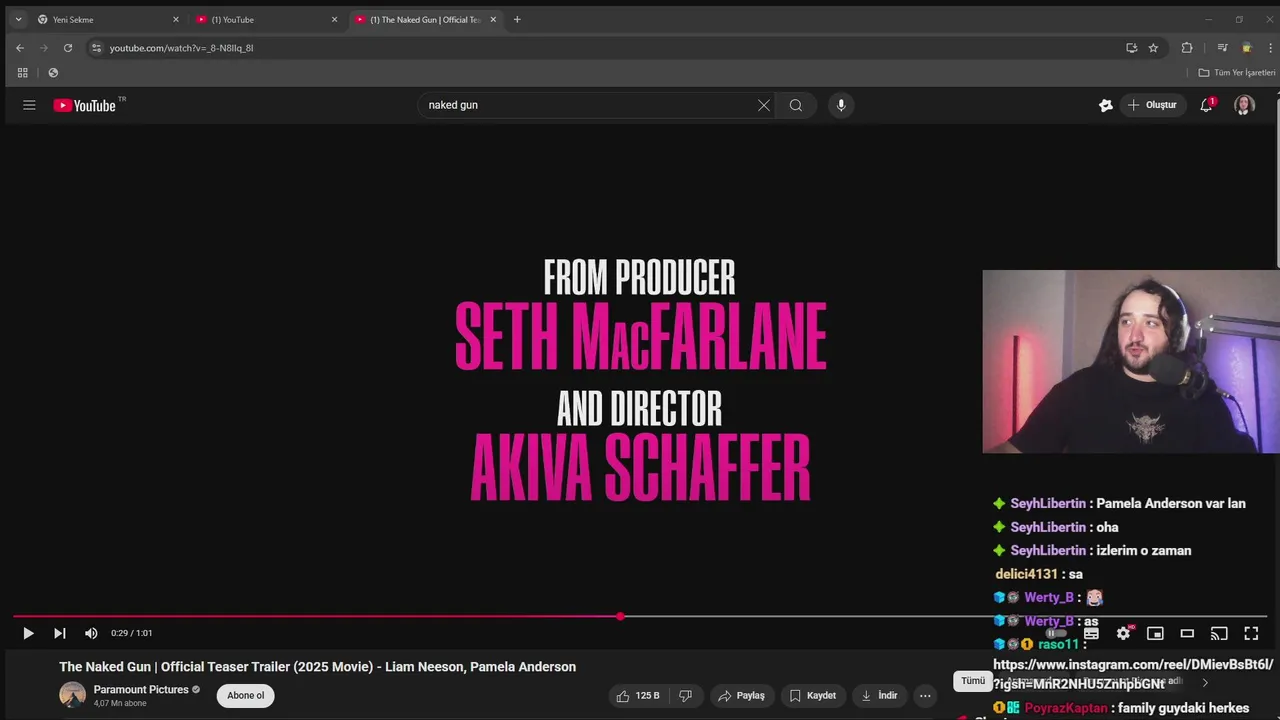This screenshot has width=1280, height=720.
Task: Click the Oluştur create button
Action: [x=1152, y=105]
